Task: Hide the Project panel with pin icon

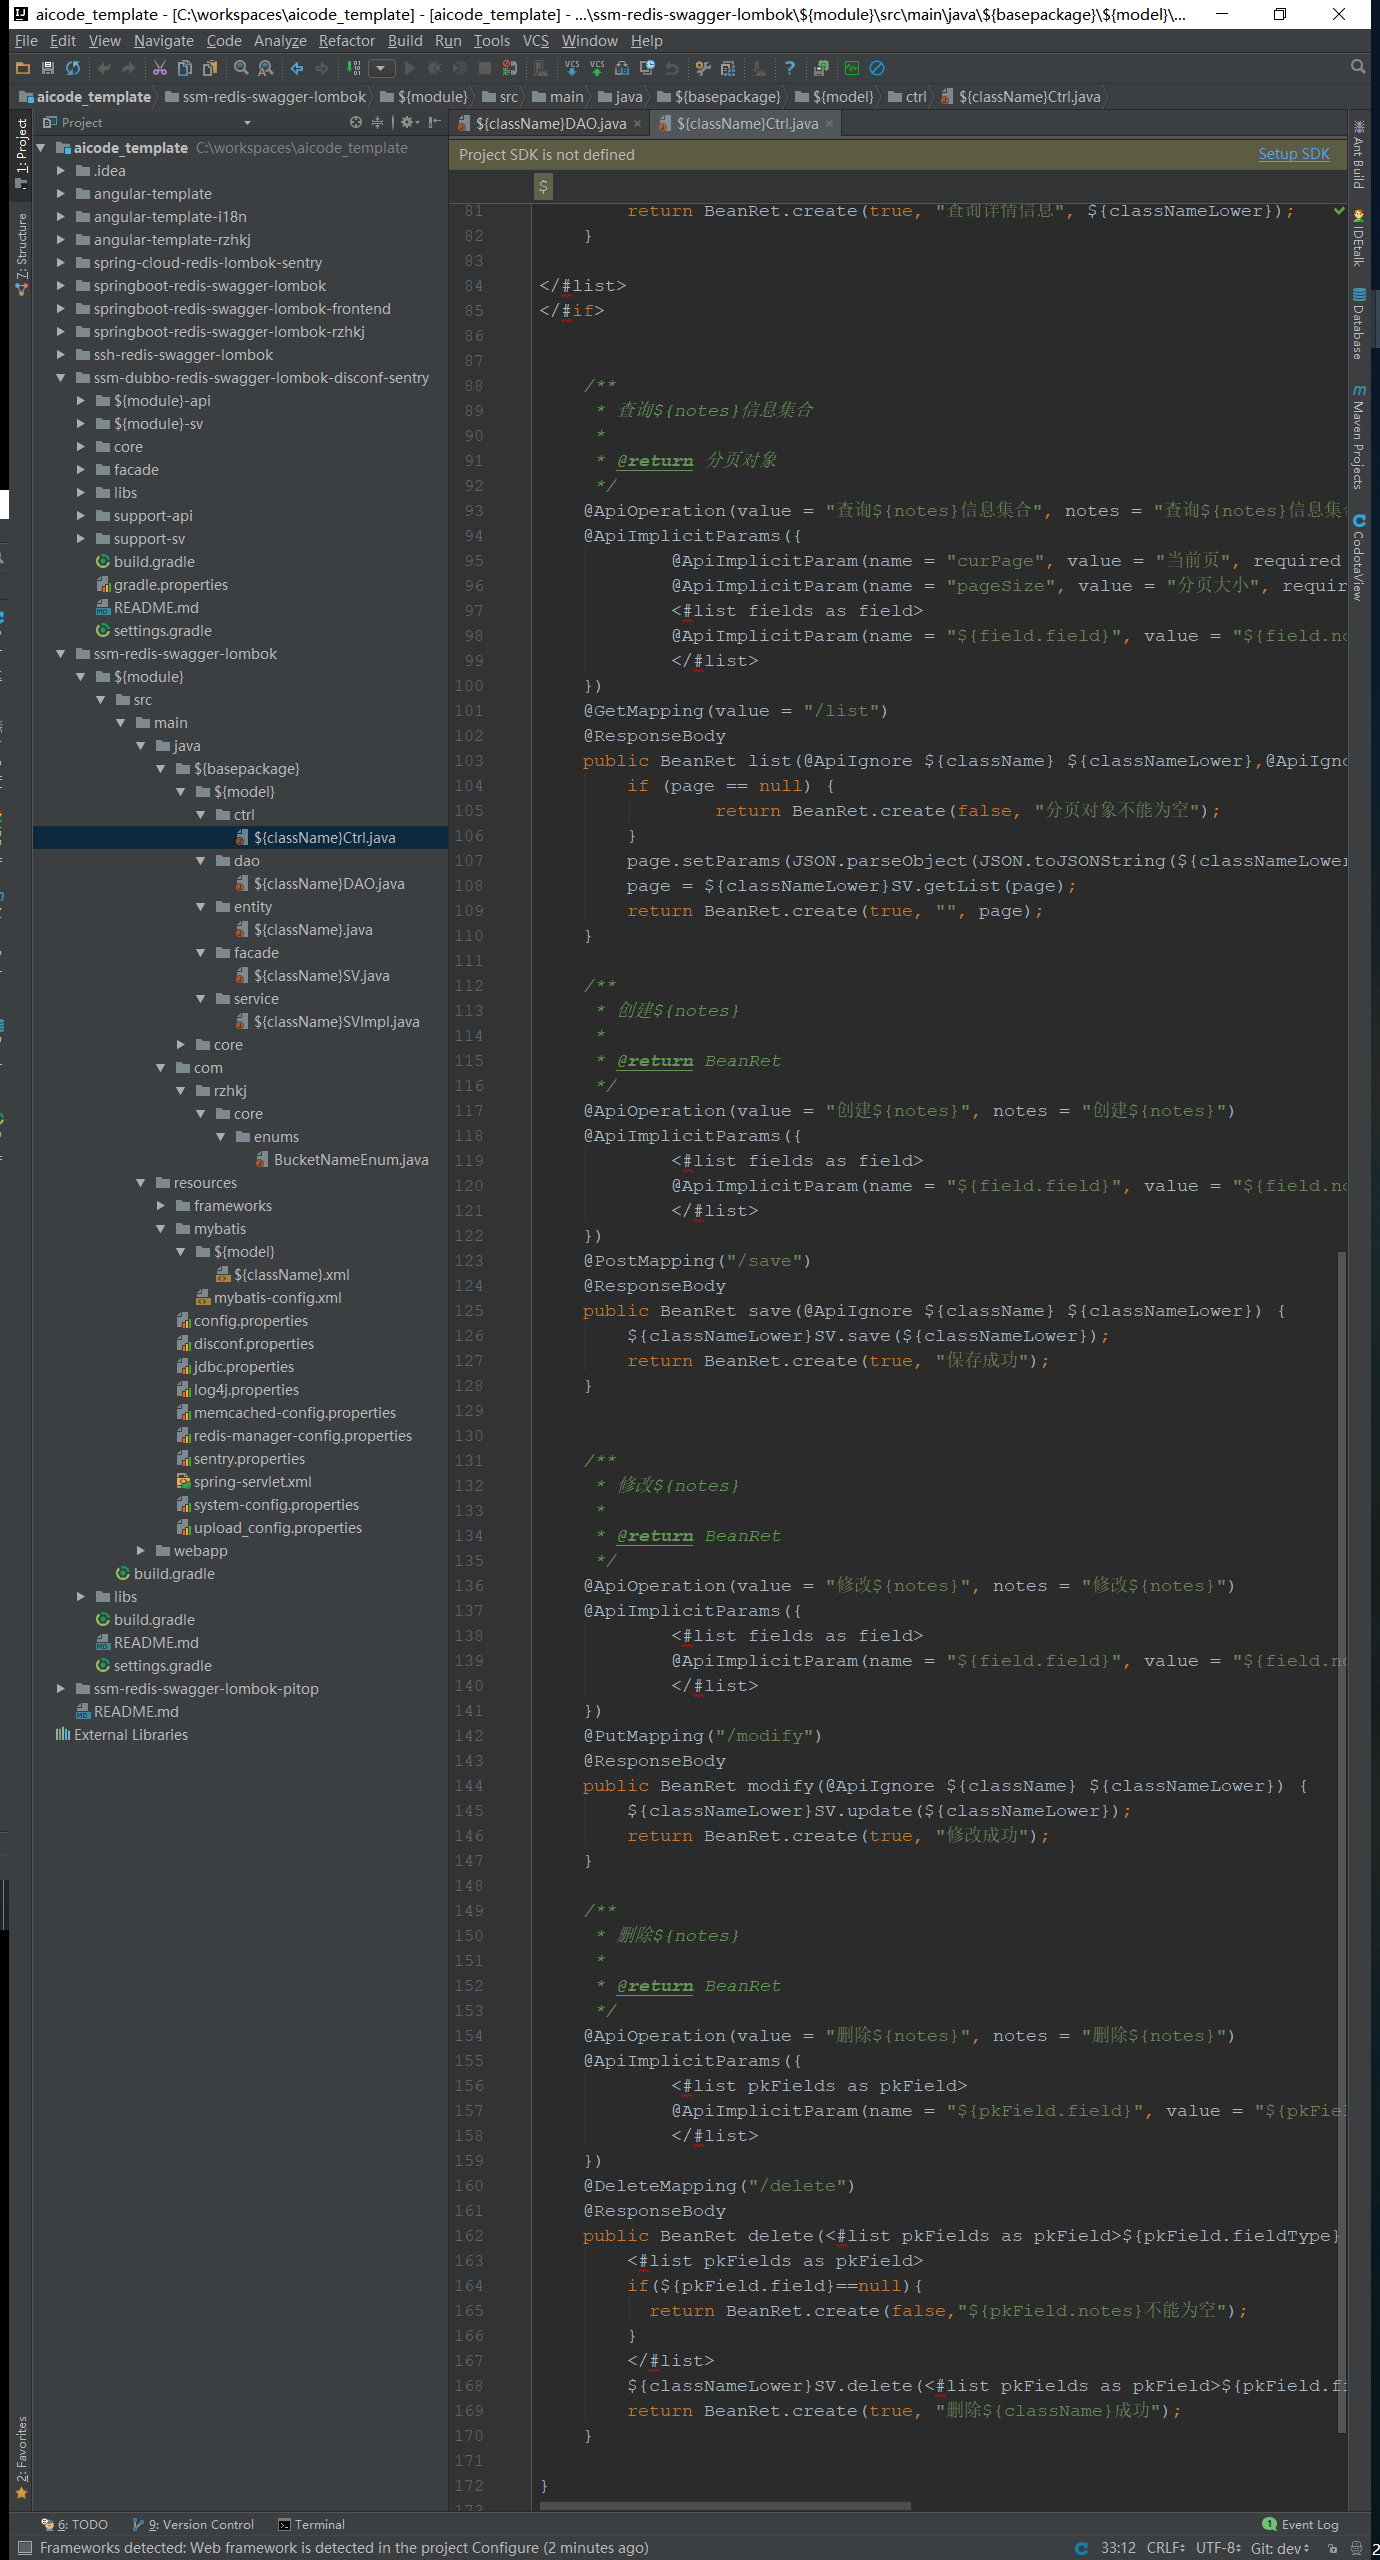Action: click(x=434, y=122)
